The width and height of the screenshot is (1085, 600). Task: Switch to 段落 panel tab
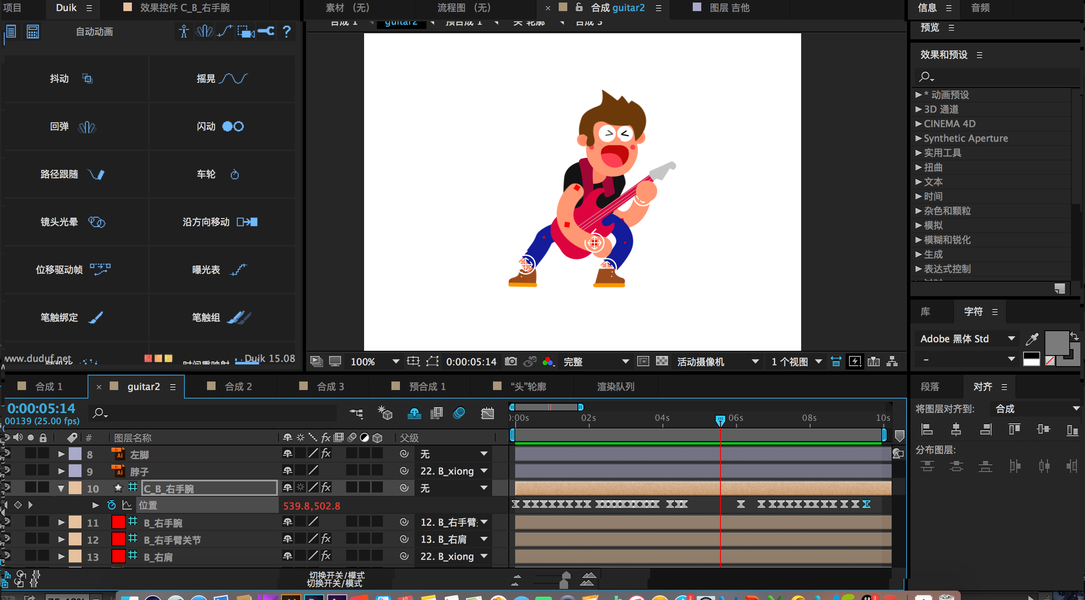click(930, 386)
